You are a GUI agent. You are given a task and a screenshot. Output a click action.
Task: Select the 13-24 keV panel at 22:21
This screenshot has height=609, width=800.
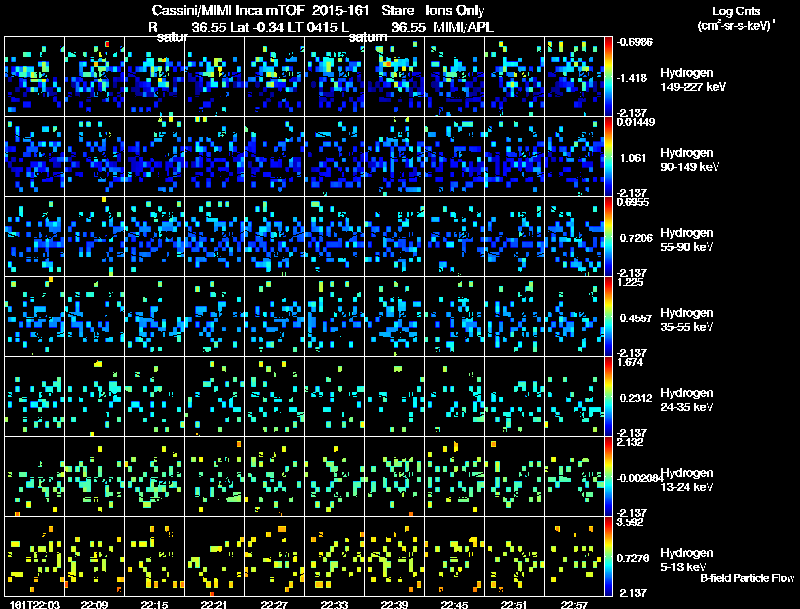(x=214, y=477)
